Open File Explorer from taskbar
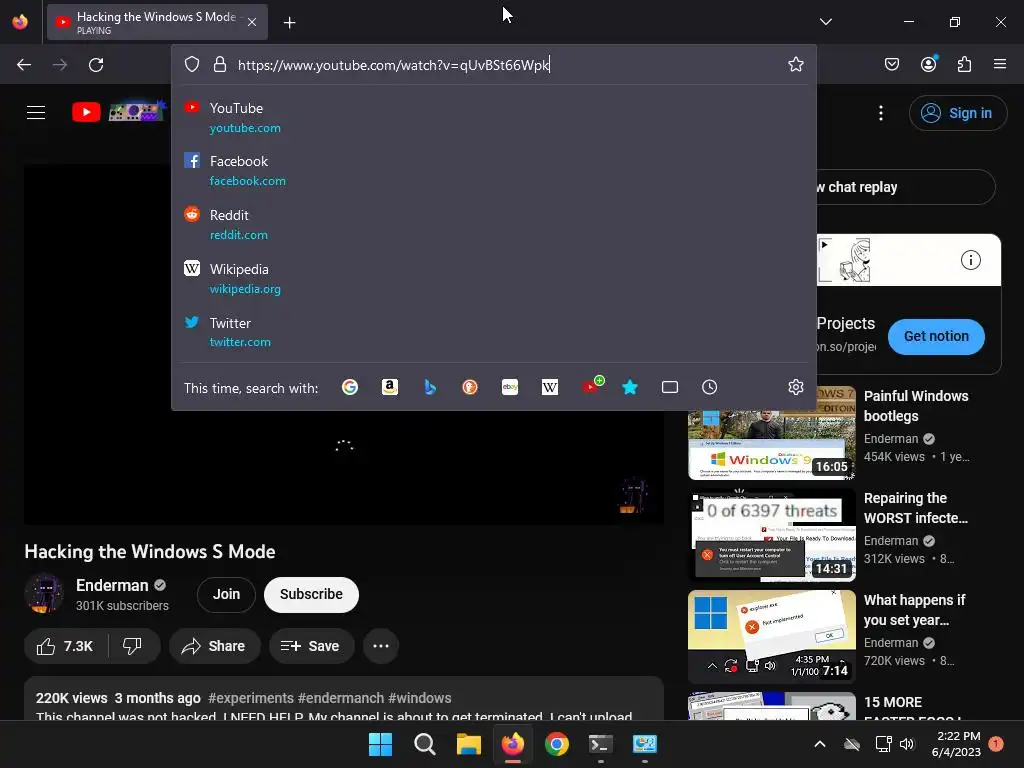The width and height of the screenshot is (1024, 768). click(468, 744)
